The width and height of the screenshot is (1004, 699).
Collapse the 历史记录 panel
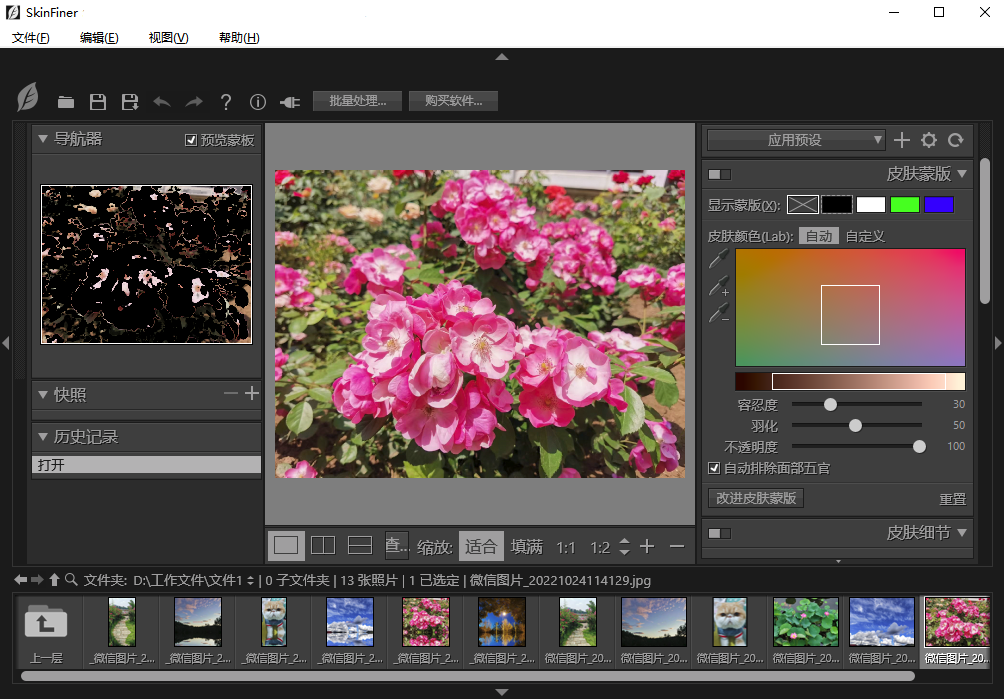[x=43, y=437]
